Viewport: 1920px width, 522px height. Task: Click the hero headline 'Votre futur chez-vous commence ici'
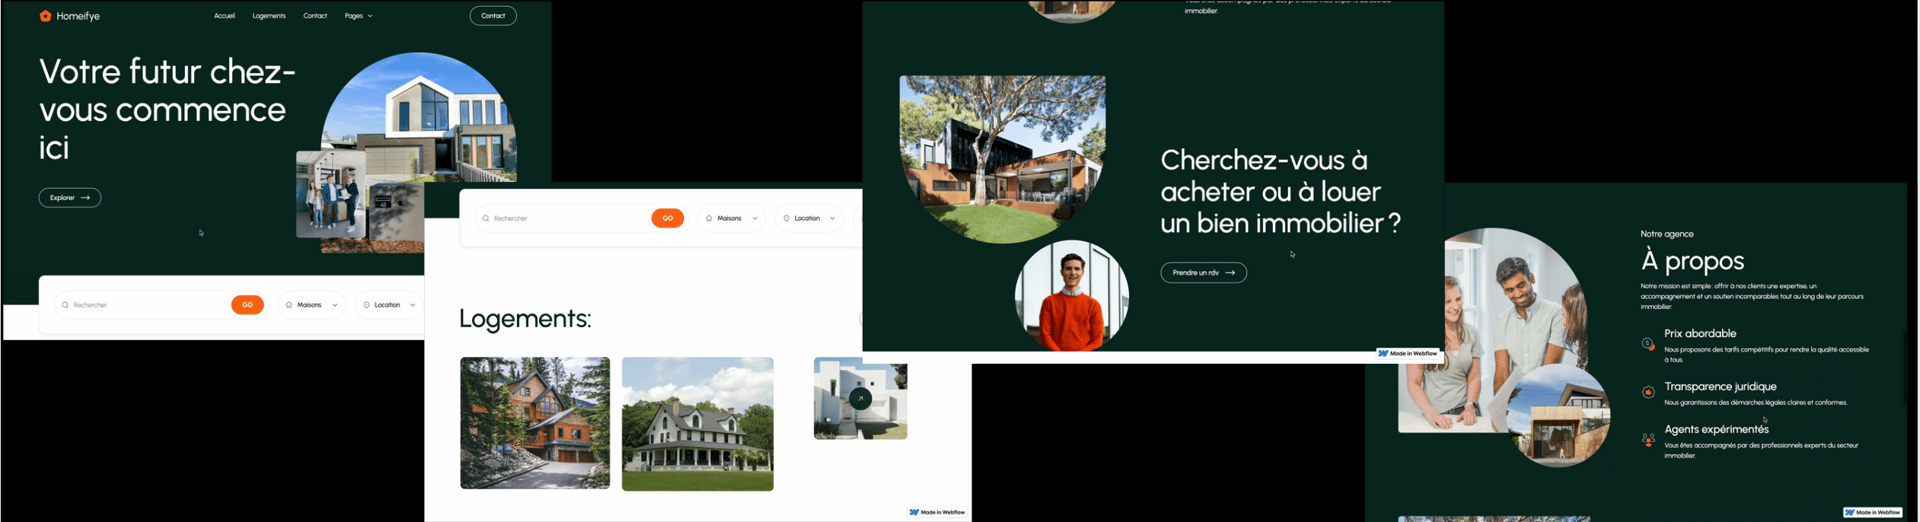167,109
